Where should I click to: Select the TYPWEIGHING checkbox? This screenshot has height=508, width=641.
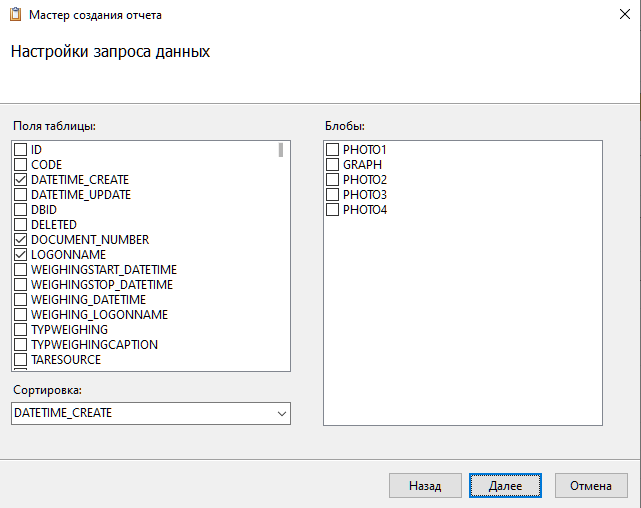click(20, 330)
